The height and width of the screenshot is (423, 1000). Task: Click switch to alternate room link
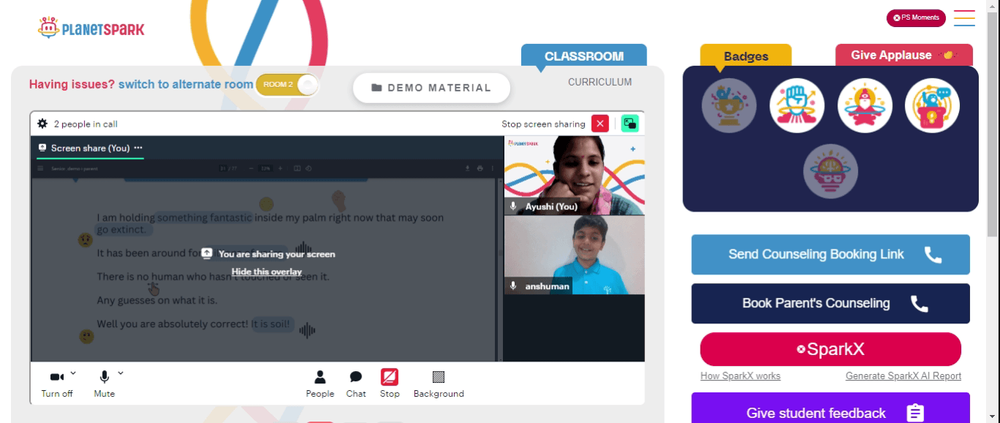(186, 84)
